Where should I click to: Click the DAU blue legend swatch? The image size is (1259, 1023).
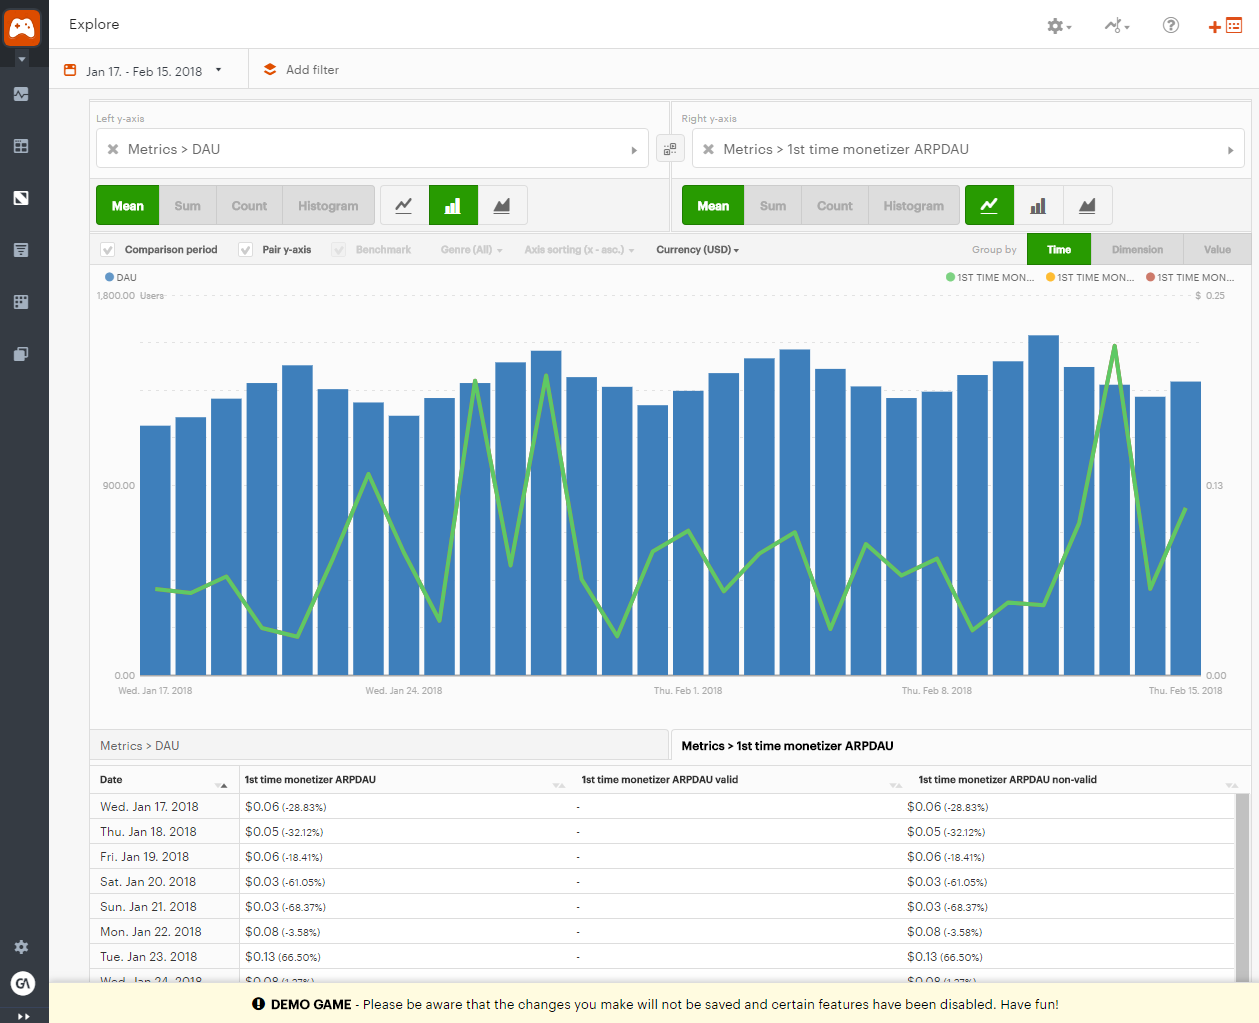click(110, 278)
